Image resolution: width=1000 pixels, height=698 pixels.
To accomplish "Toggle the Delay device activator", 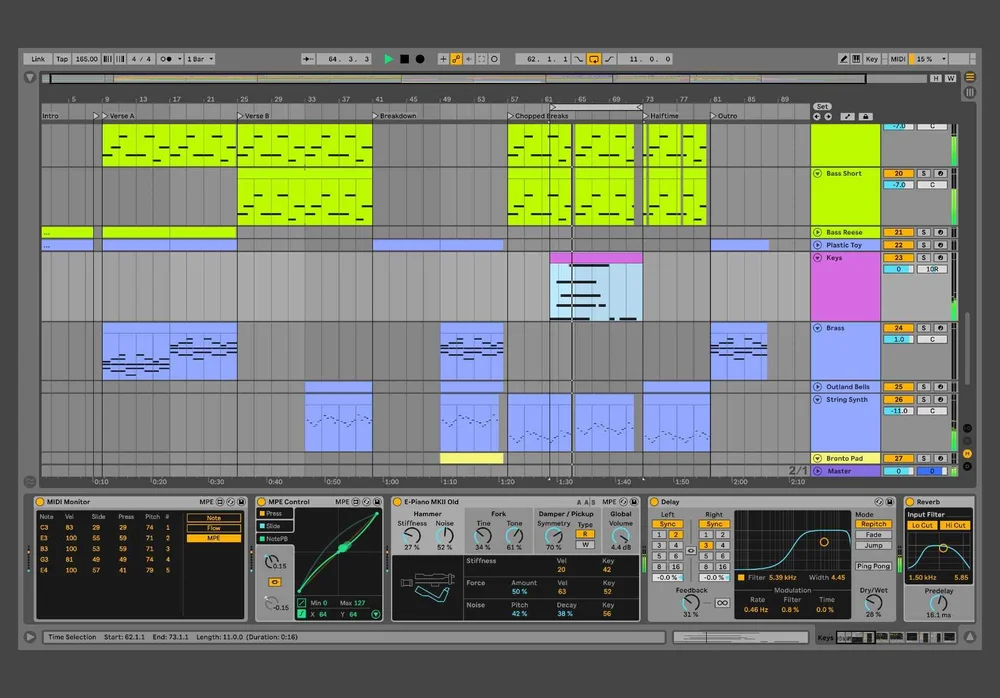I will coord(654,502).
